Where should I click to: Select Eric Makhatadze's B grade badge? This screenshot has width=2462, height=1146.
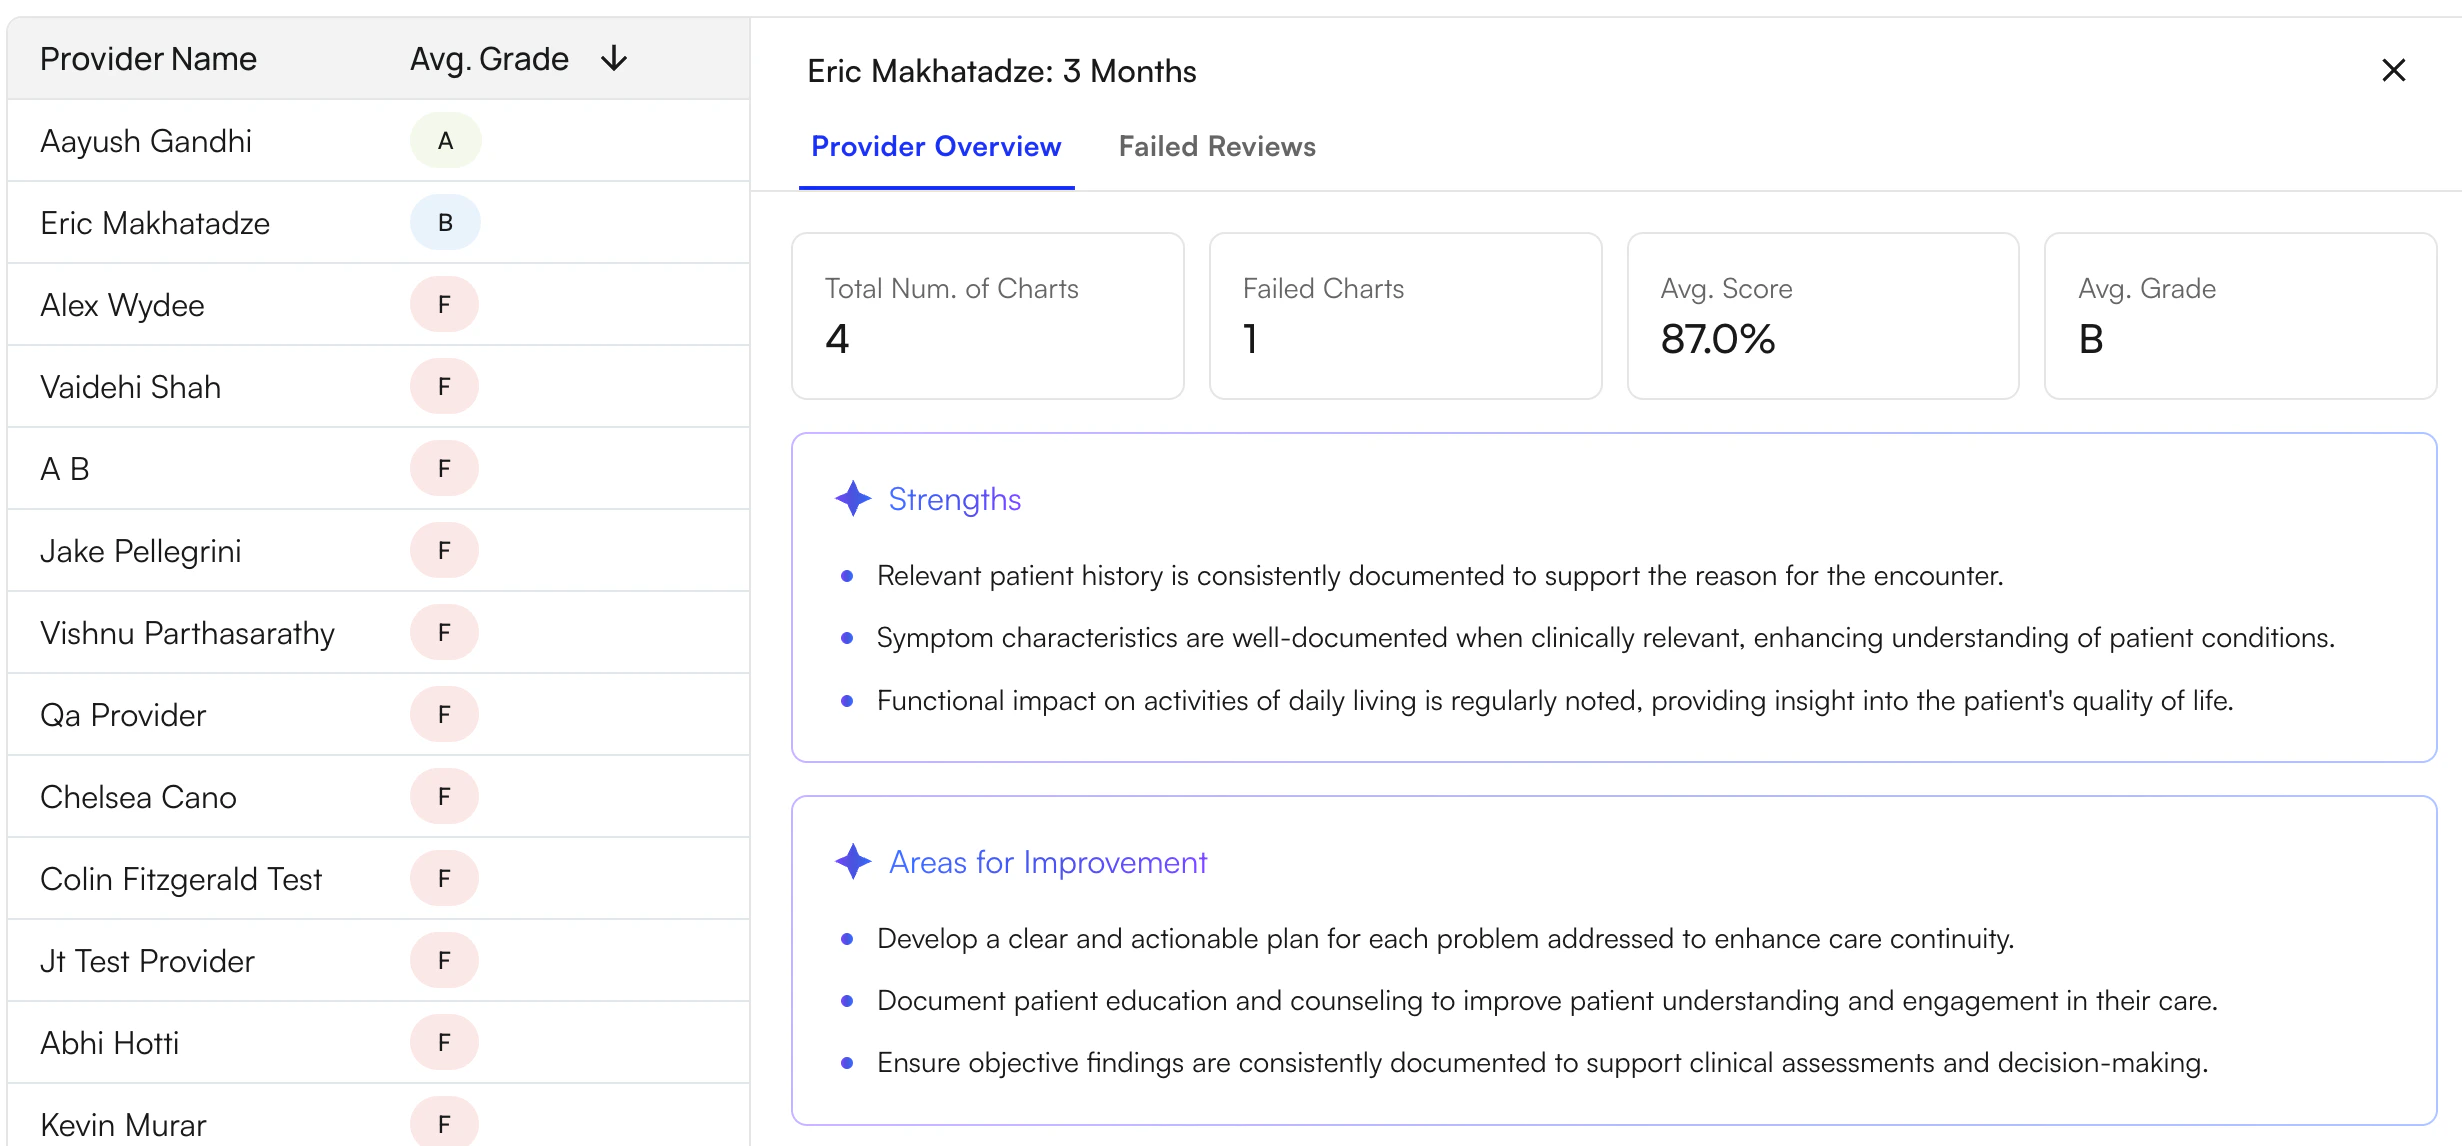click(444, 222)
